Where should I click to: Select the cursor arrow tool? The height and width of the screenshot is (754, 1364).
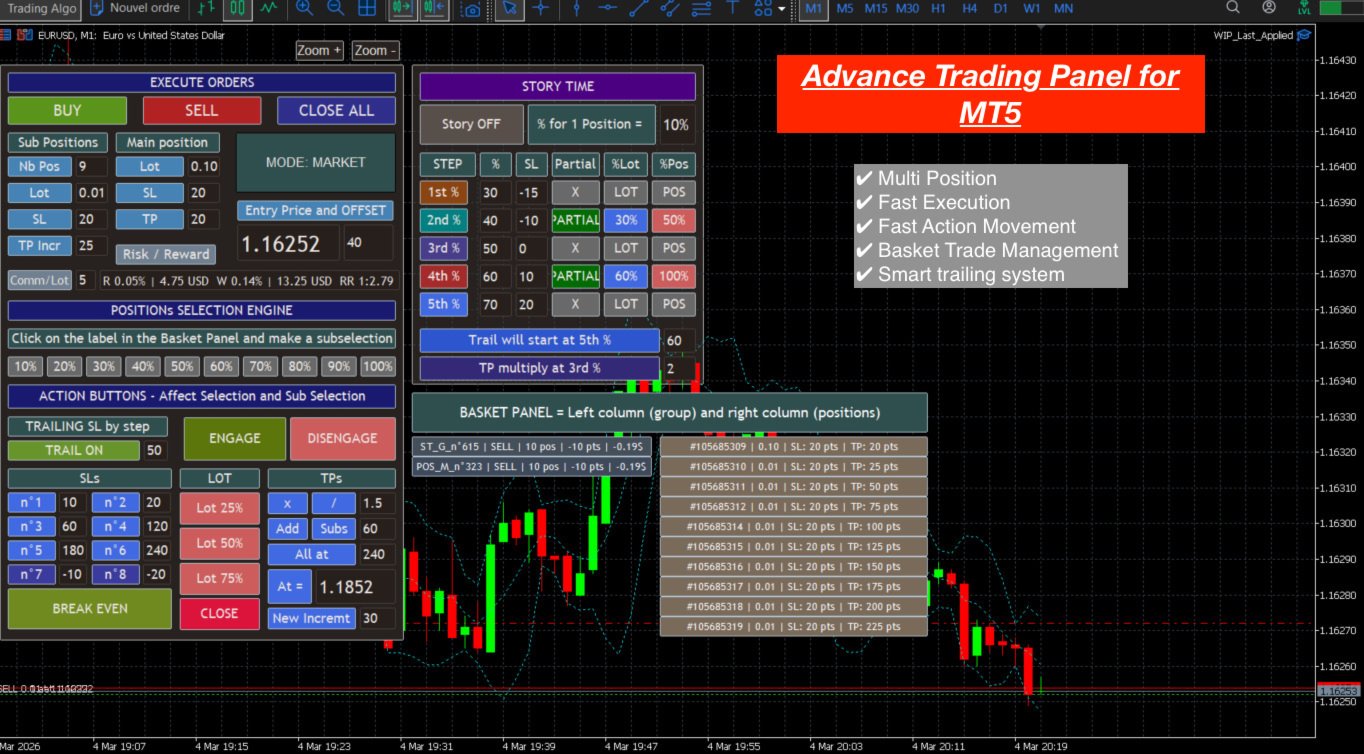(509, 8)
